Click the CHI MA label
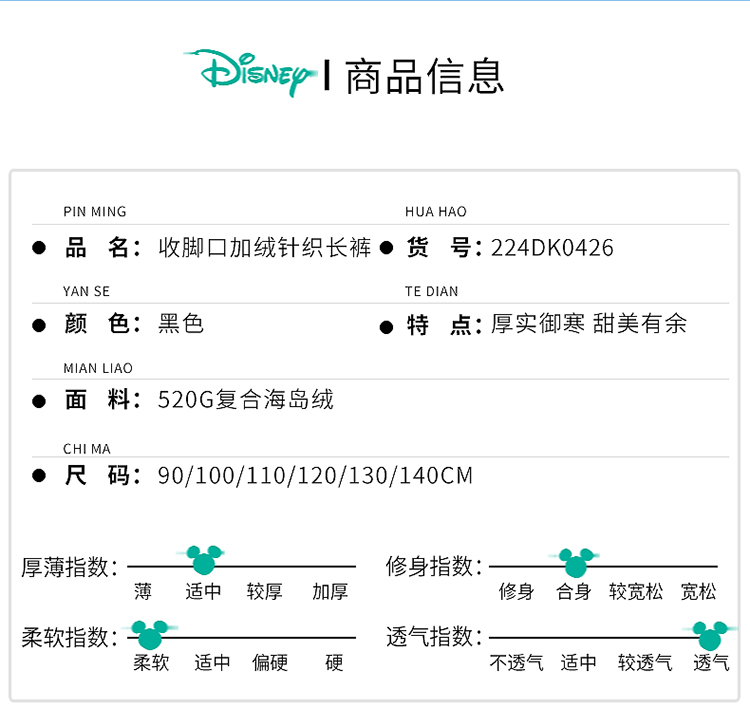The image size is (750, 722). (87, 449)
